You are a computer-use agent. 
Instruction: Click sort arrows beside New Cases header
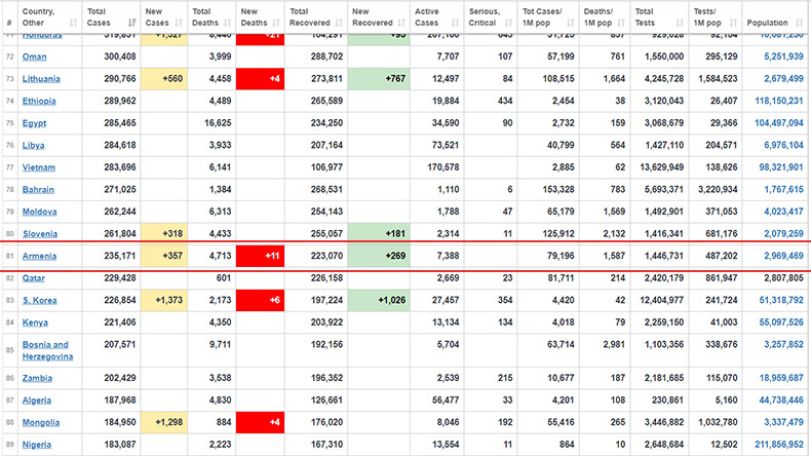[x=179, y=23]
